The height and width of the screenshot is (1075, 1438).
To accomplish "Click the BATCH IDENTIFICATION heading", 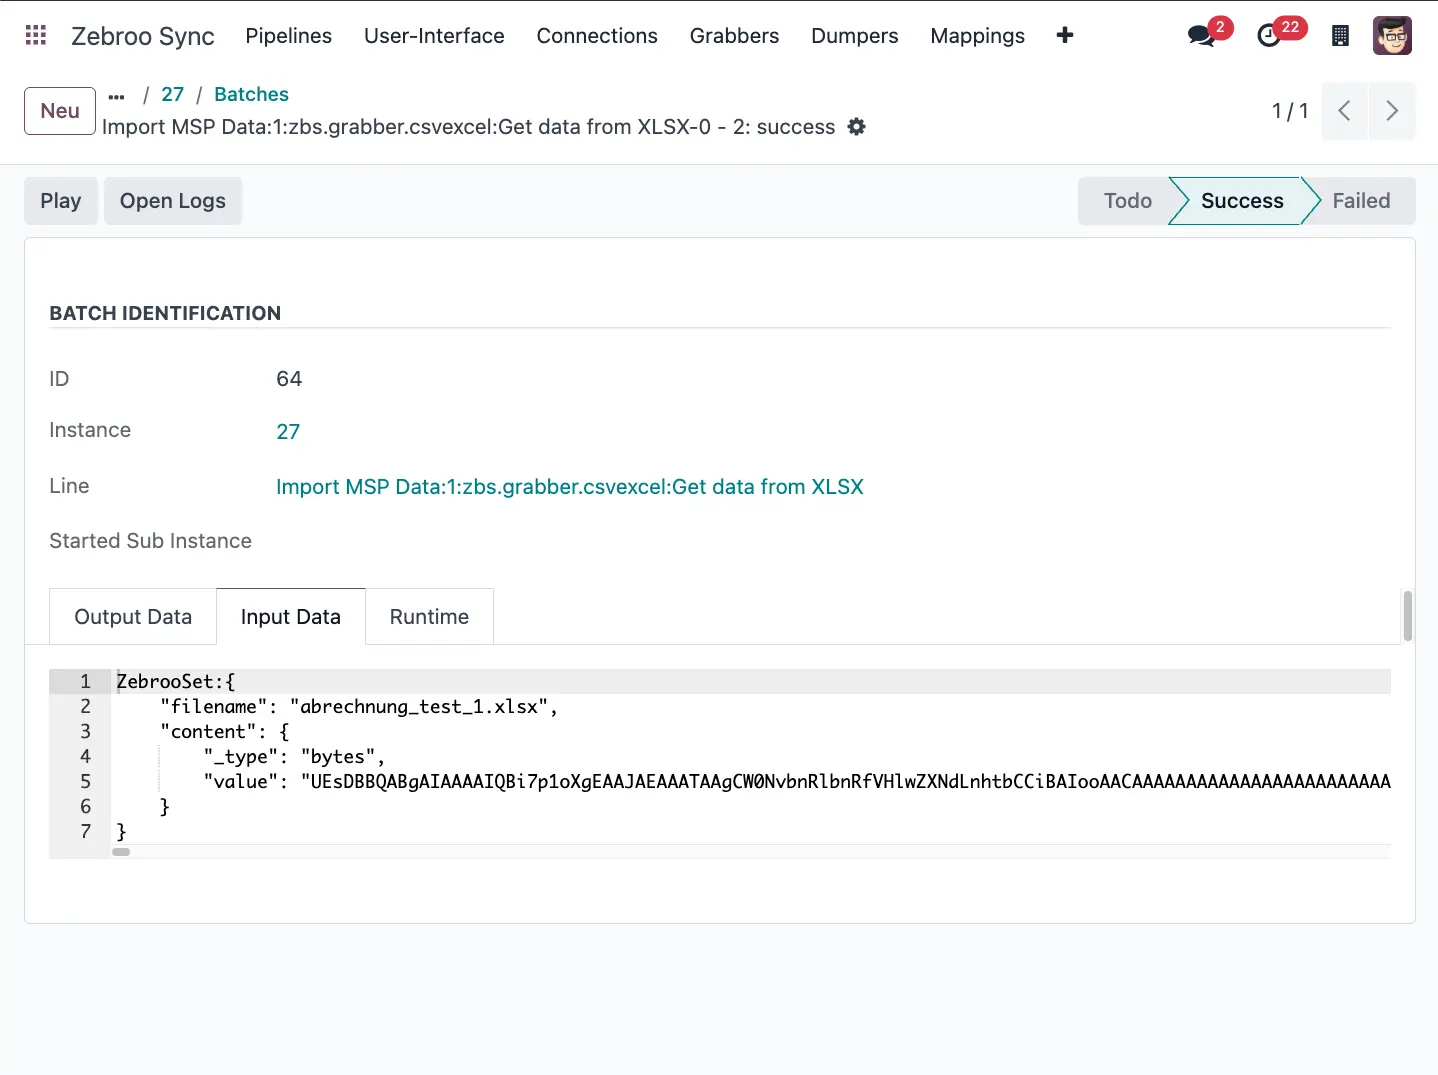I will point(165,313).
